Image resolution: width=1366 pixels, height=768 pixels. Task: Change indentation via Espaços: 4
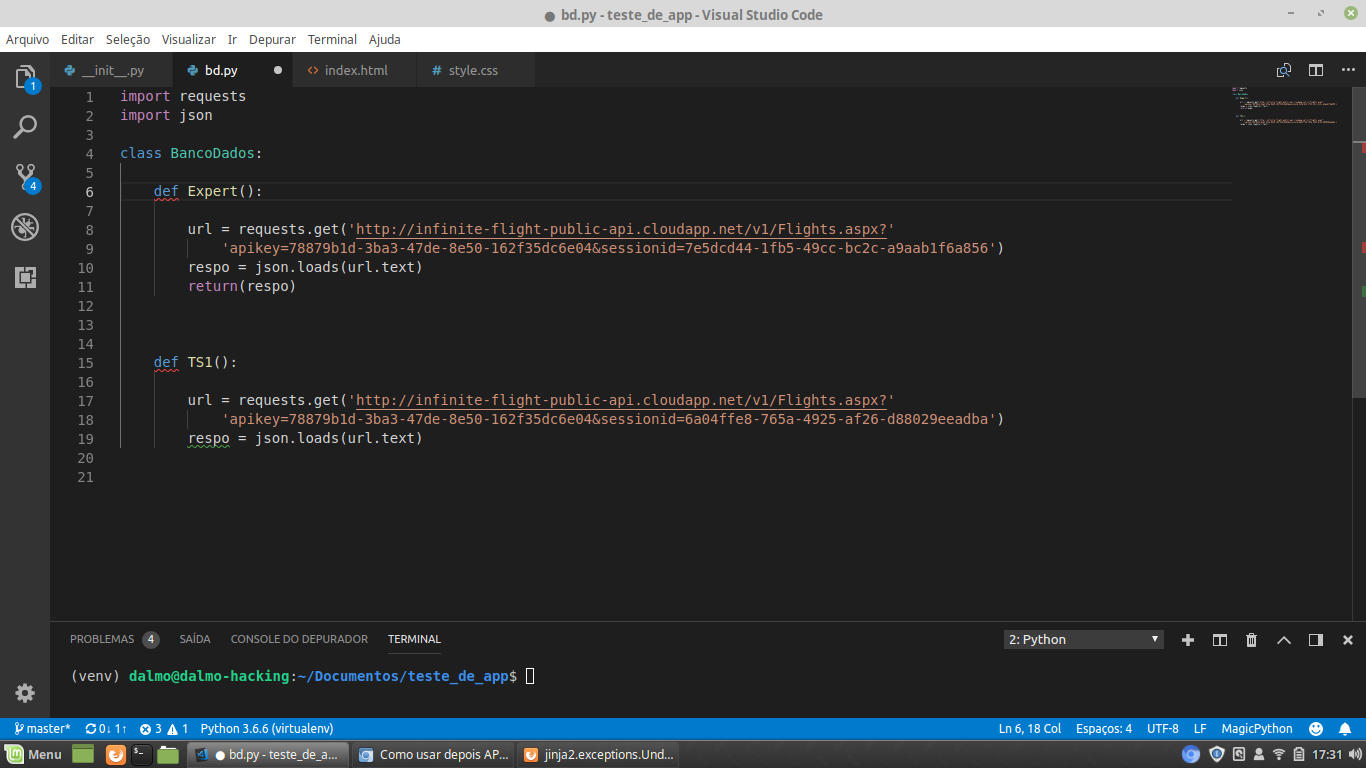[1104, 729]
